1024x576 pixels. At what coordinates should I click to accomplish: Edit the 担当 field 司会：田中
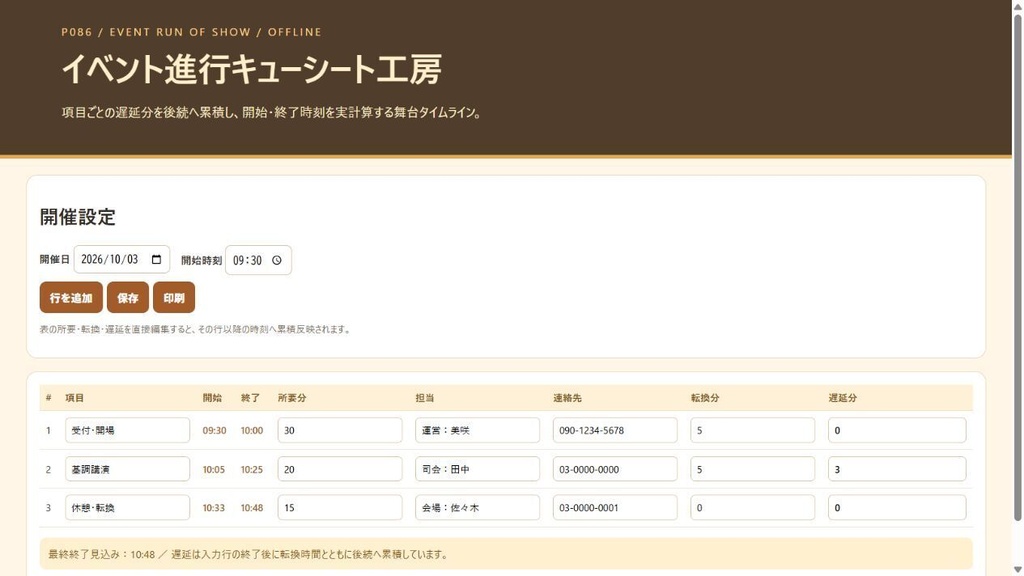tap(477, 469)
